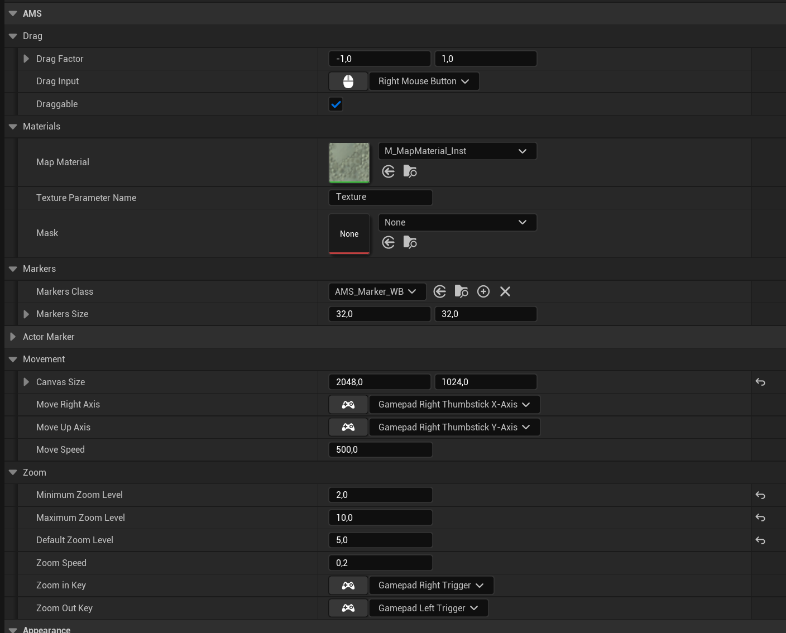Select the Drag Input label
The width and height of the screenshot is (786, 633).
point(58,81)
